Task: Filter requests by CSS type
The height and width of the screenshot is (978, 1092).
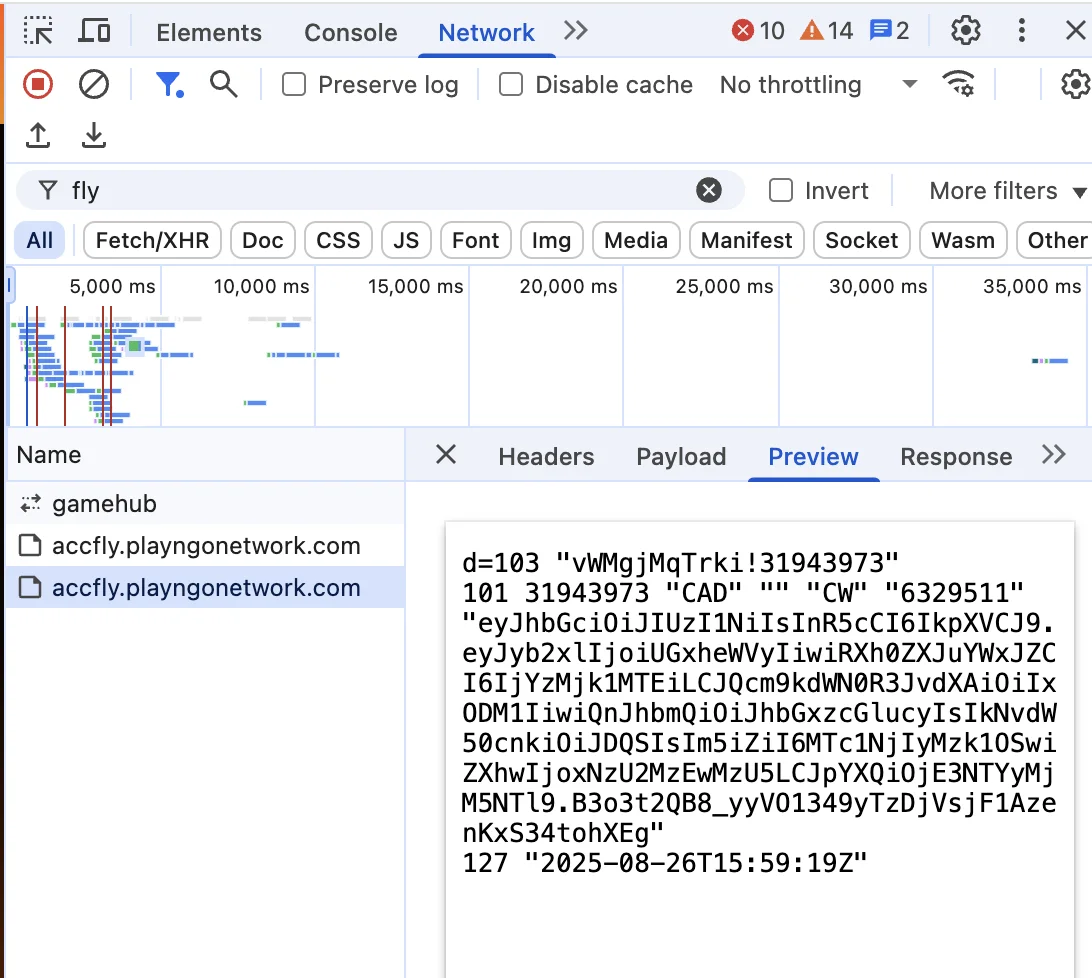Action: pyautogui.click(x=338, y=240)
